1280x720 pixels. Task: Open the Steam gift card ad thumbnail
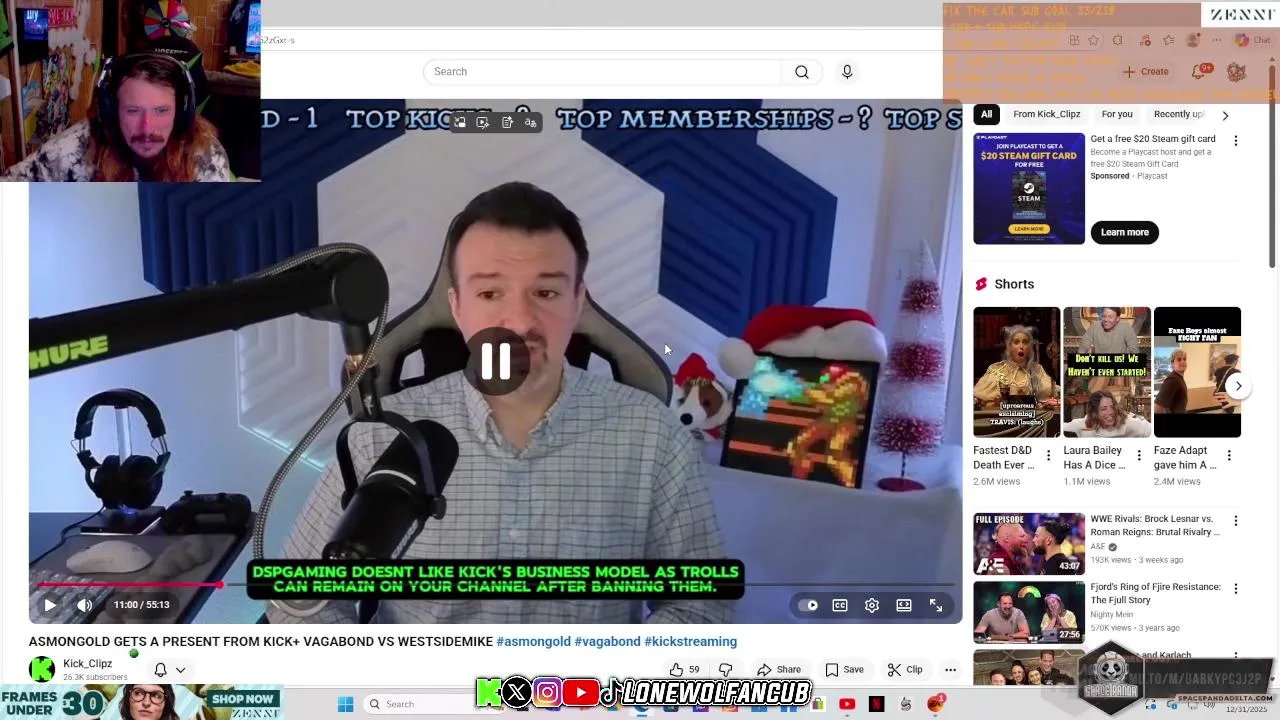1029,188
